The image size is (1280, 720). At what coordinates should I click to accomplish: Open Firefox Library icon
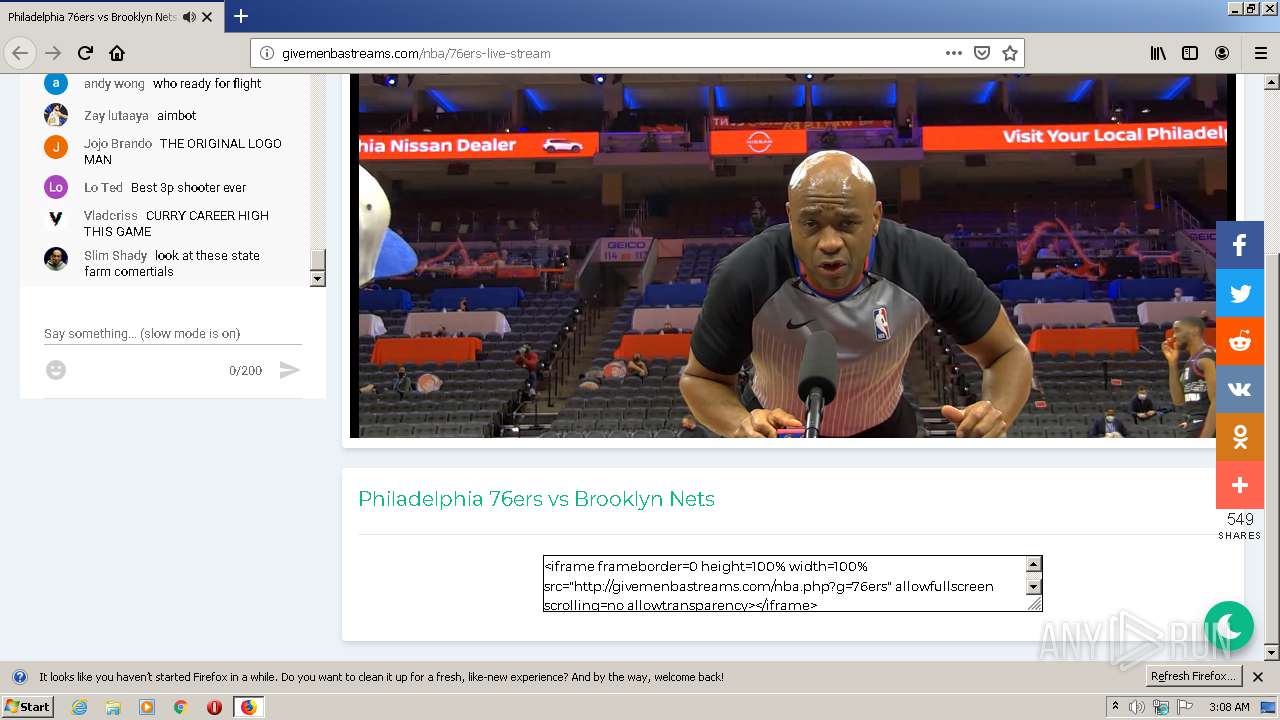(1158, 53)
